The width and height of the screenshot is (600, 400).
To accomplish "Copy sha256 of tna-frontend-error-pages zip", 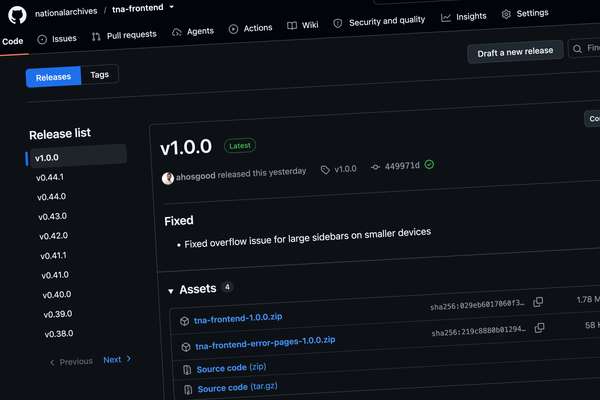I will point(540,328).
